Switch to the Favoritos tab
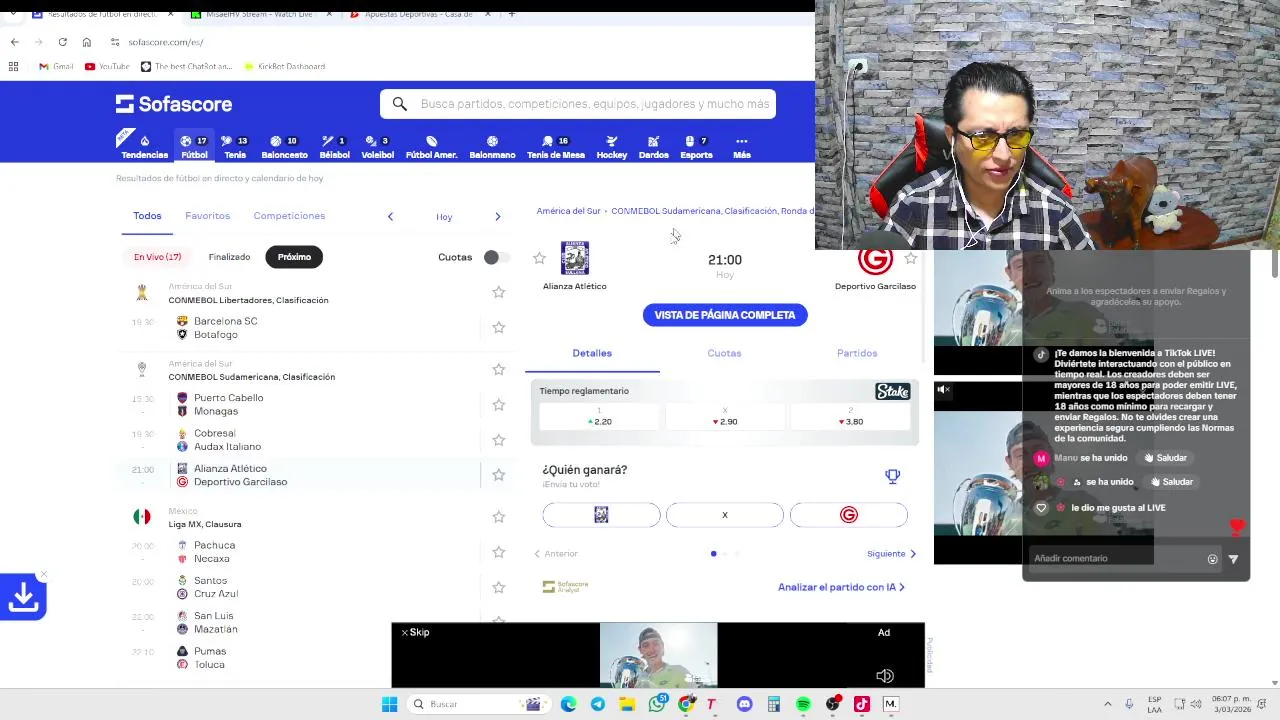 click(207, 216)
